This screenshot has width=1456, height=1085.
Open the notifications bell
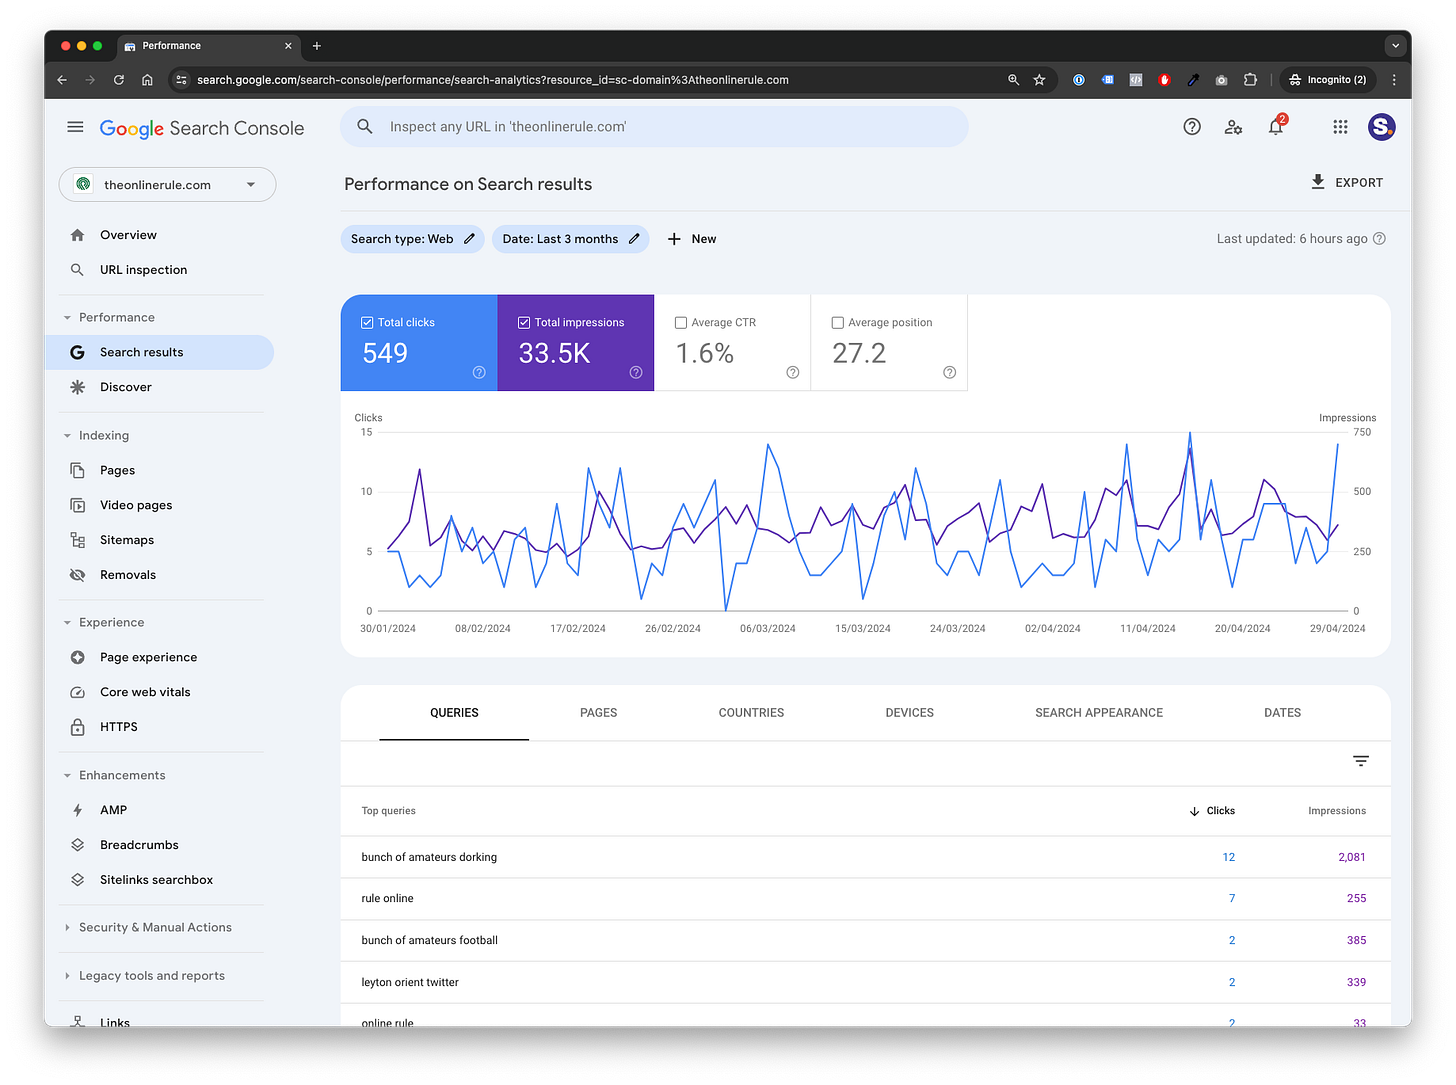click(x=1276, y=127)
